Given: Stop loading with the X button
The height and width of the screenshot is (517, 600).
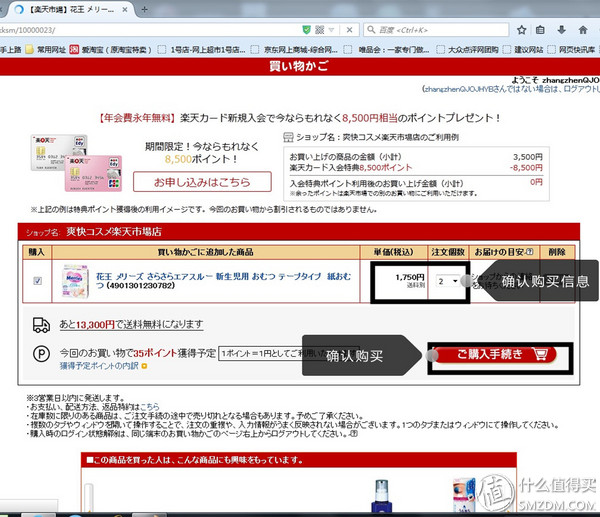Looking at the screenshot, I should pyautogui.click(x=349, y=30).
